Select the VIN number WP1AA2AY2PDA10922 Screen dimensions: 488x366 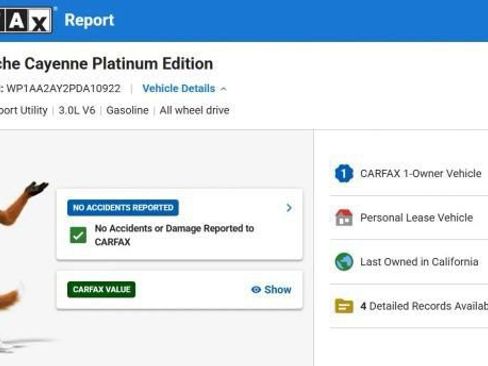pyautogui.click(x=63, y=88)
